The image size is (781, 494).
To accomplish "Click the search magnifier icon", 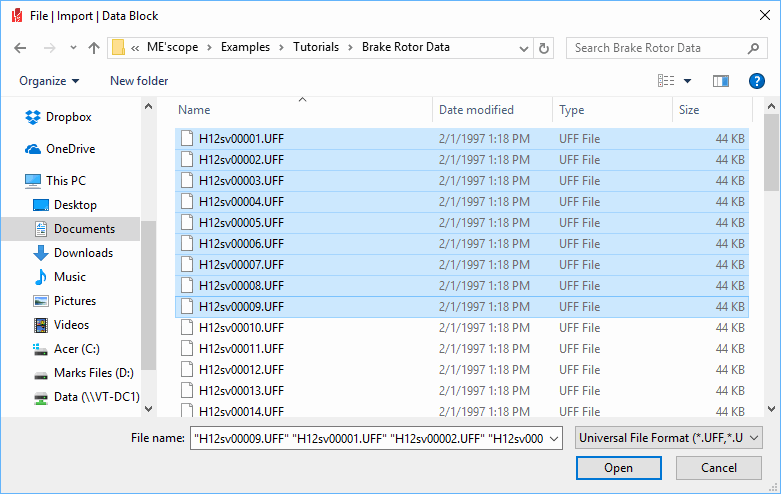I will 754,48.
